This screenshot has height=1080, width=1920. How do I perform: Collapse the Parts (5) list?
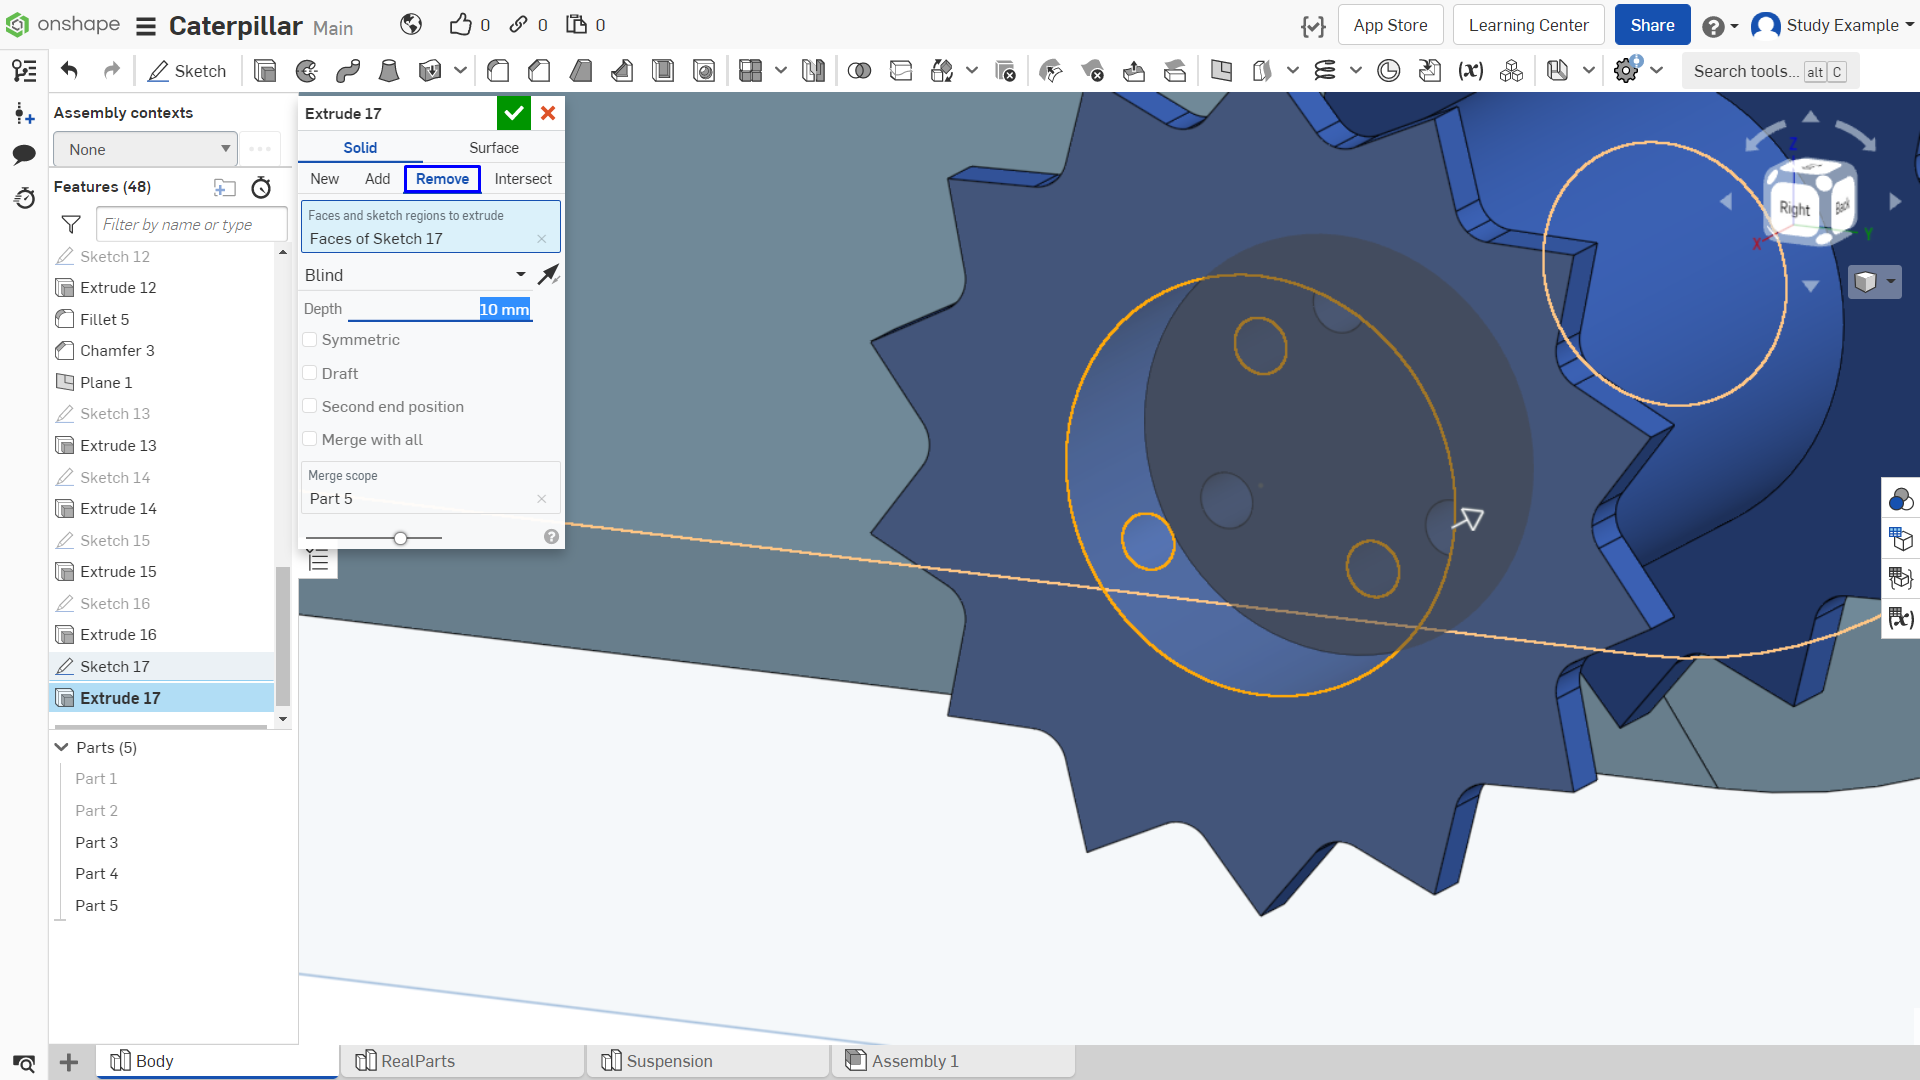coord(62,747)
